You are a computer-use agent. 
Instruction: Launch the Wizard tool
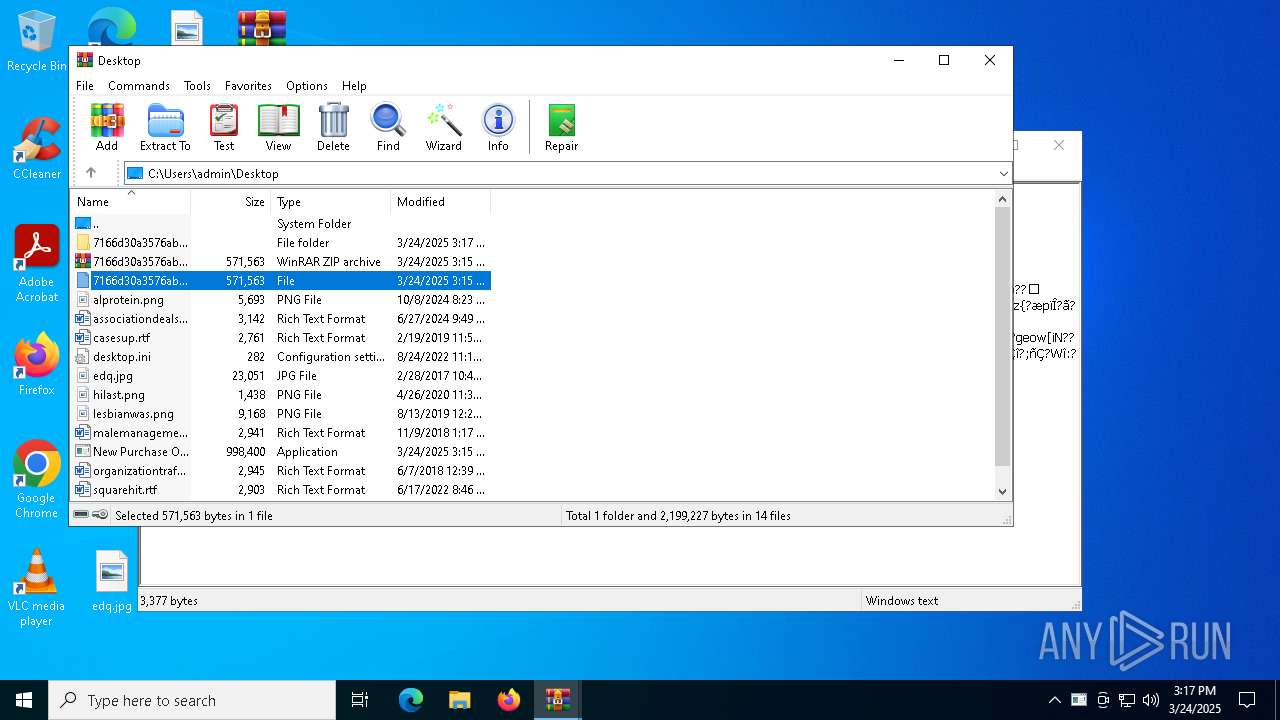(x=443, y=127)
